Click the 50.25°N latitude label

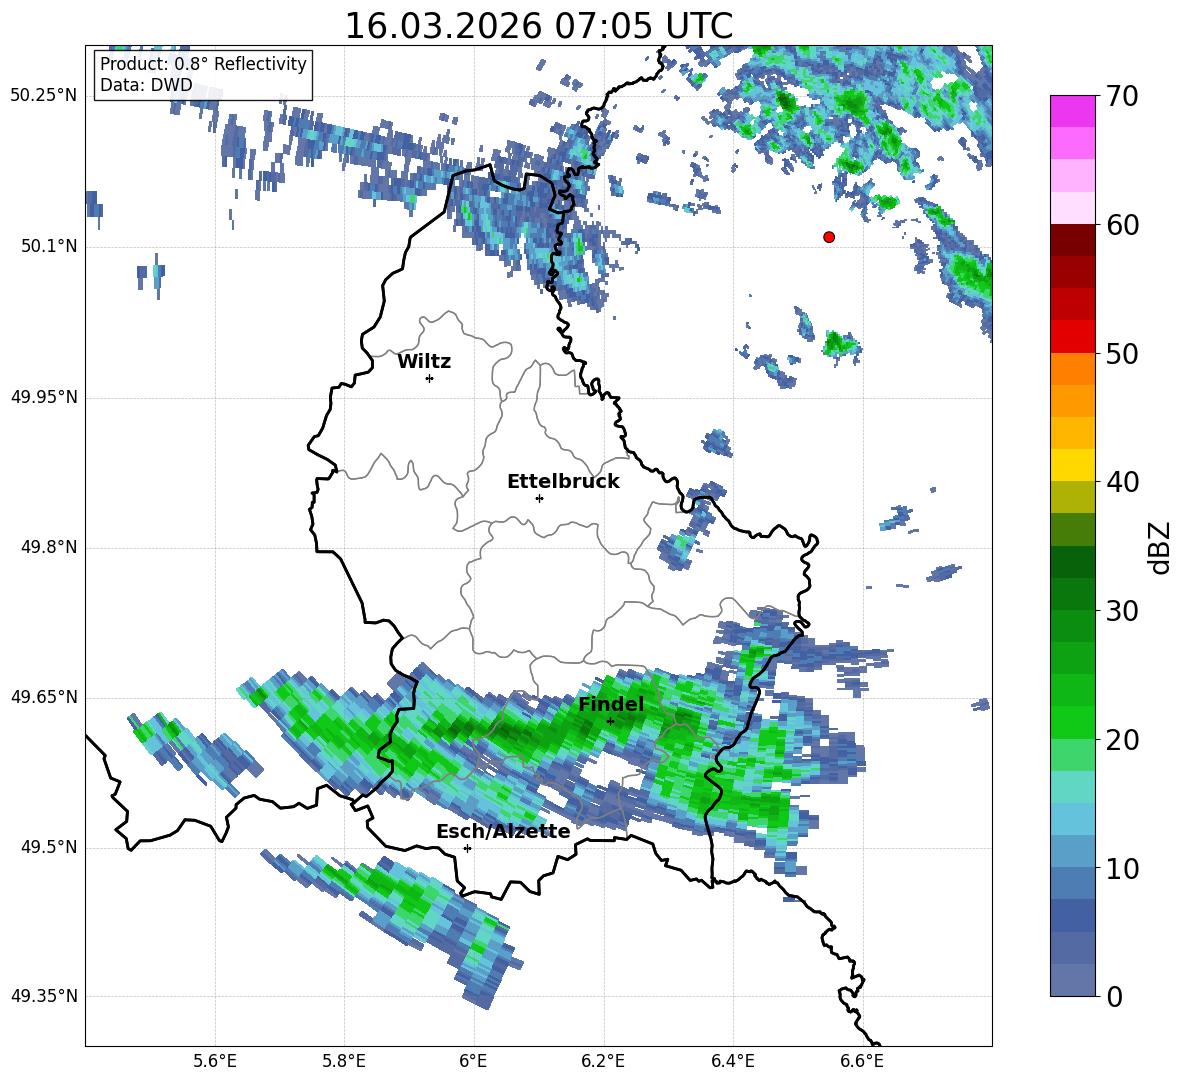(44, 96)
